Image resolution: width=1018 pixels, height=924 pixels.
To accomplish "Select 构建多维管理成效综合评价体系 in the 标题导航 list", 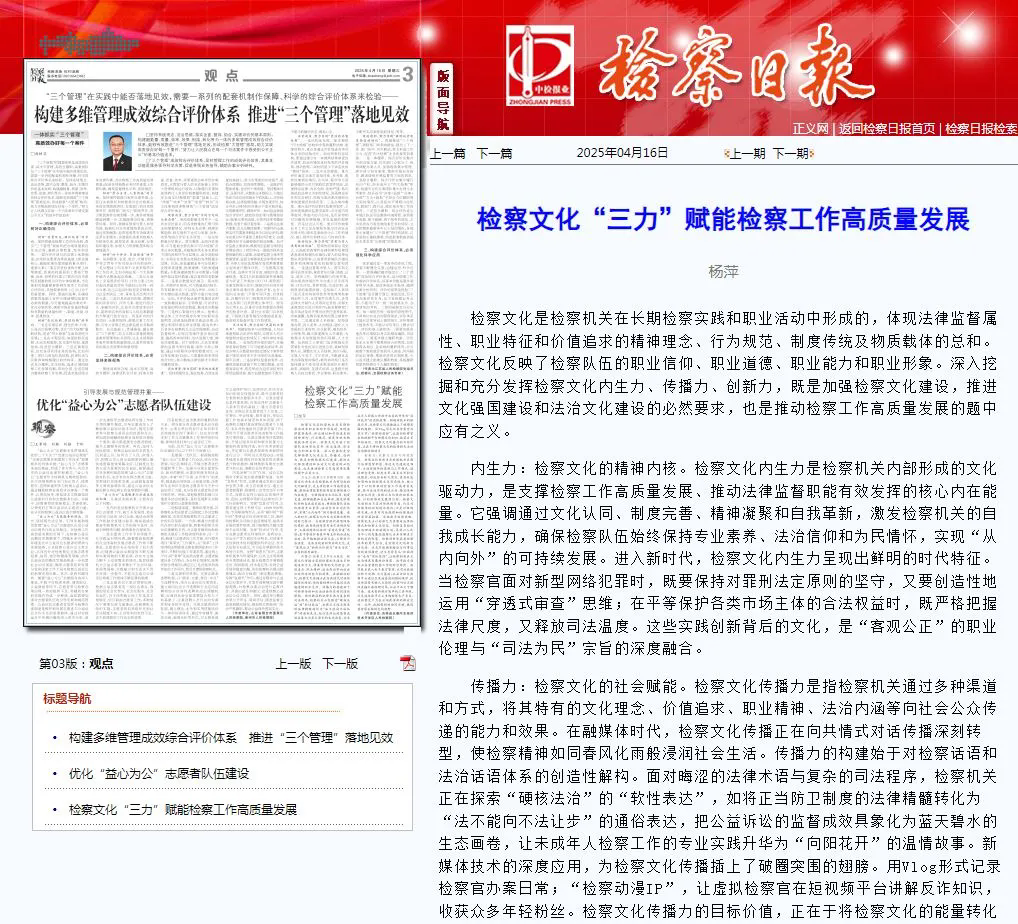I will (x=231, y=737).
